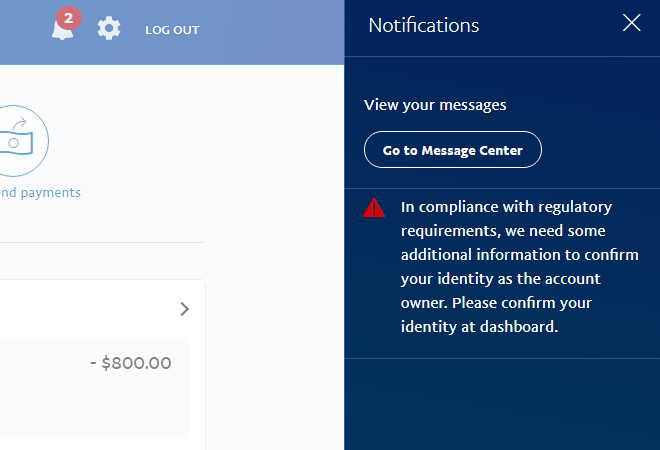Click the 'View your messages' text
The width and height of the screenshot is (660, 450).
click(435, 105)
